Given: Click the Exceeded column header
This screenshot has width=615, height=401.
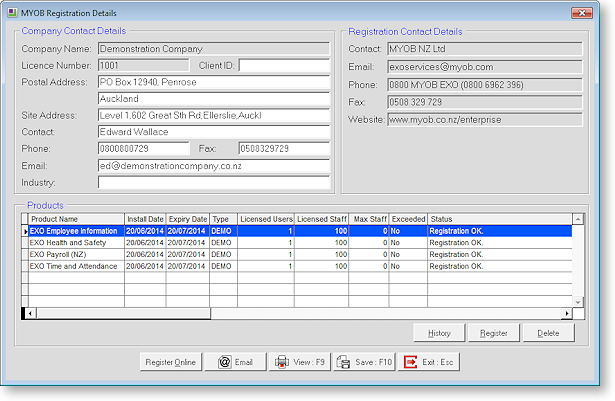Looking at the screenshot, I should coord(408,219).
